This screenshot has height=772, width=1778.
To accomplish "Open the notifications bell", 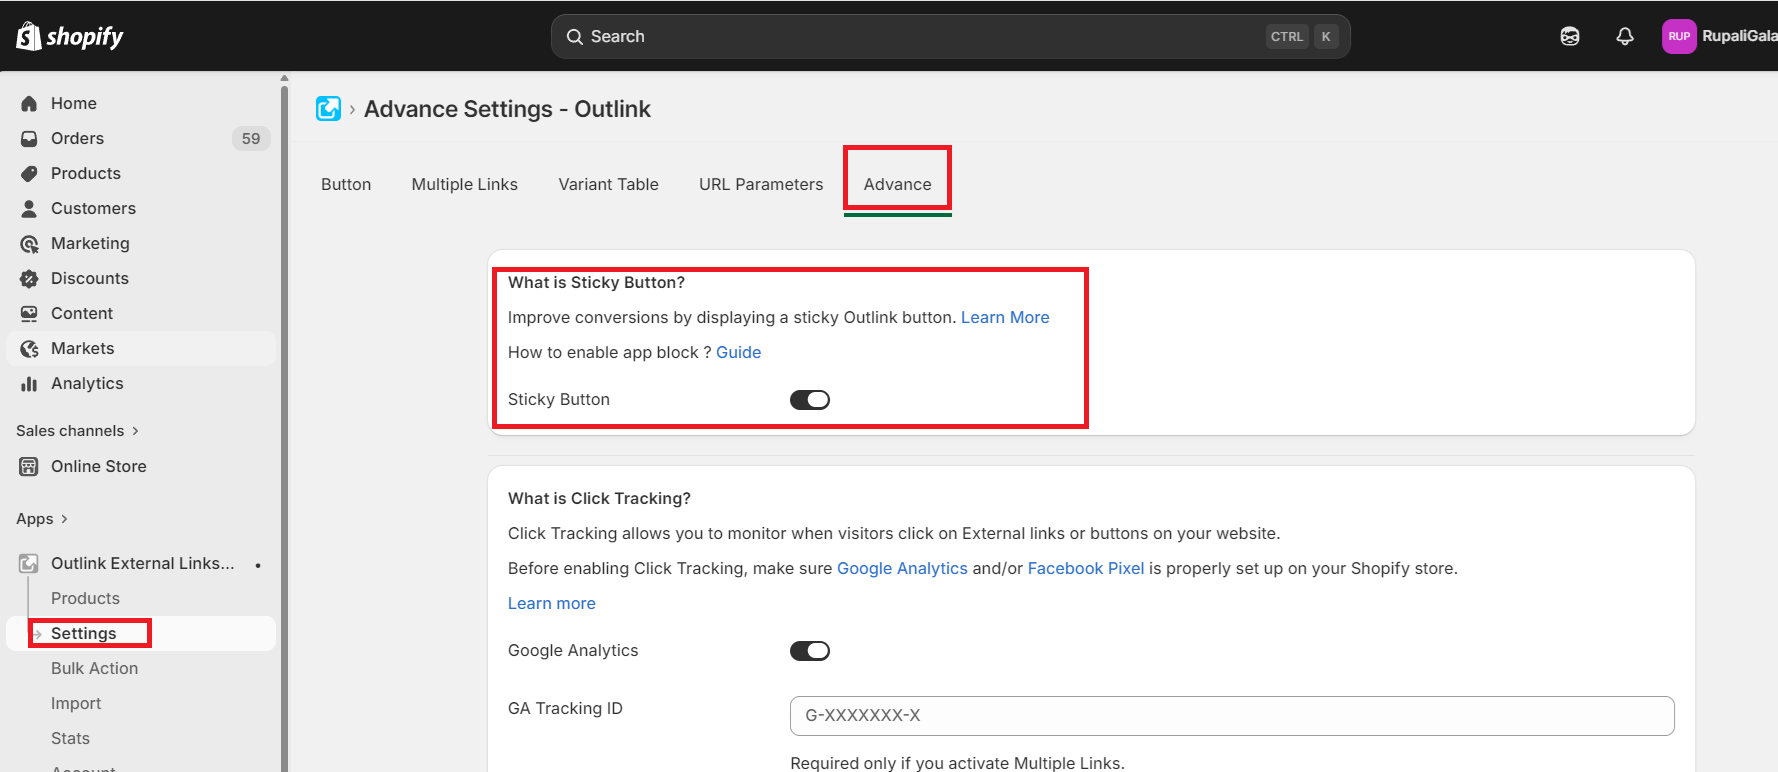I will tap(1625, 36).
